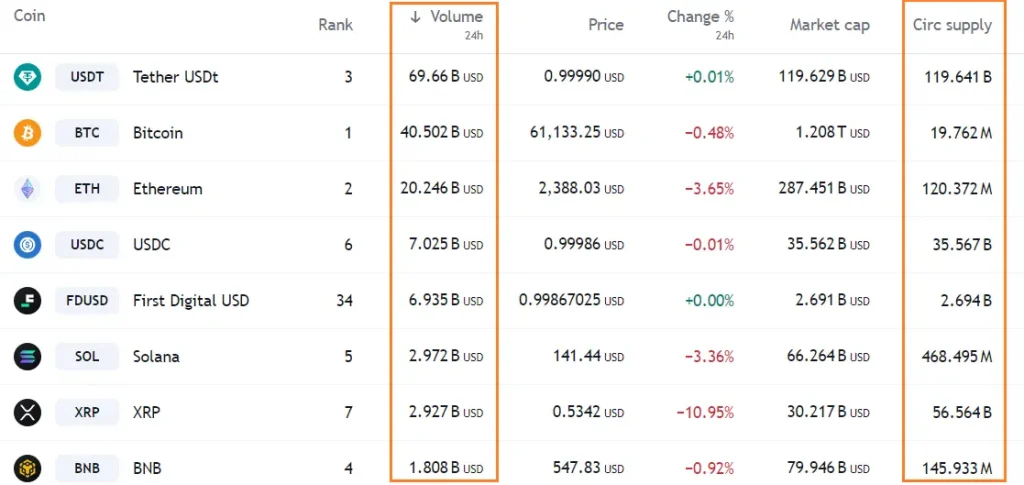Click the down arrow sort icon beside Volume
1024x485 pixels.
(415, 18)
